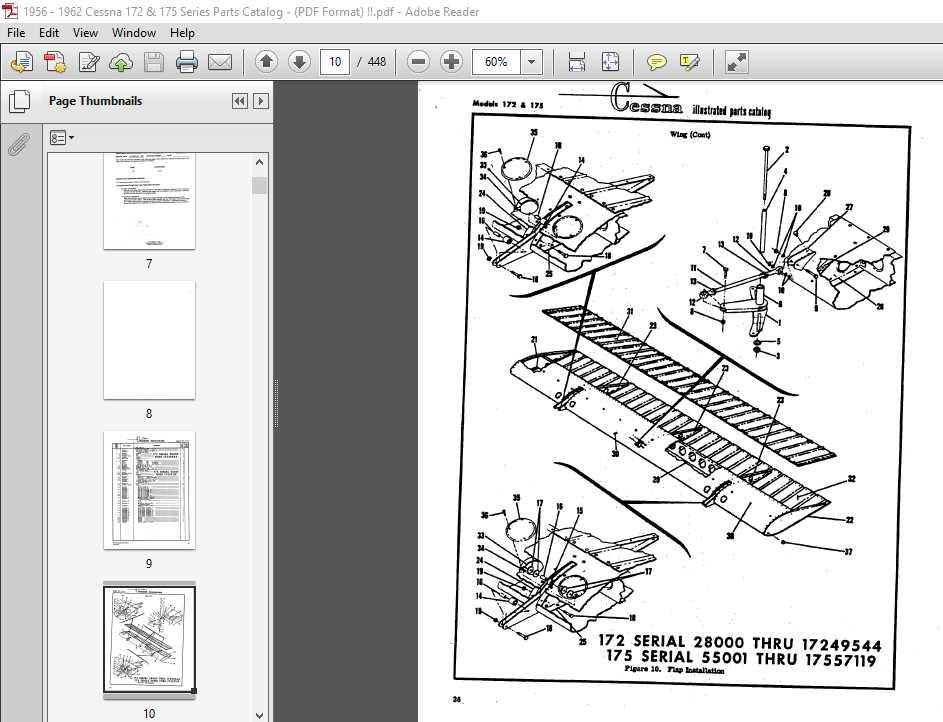The height and width of the screenshot is (722, 943).
Task: Click the 'Figure 10. Flap Installation' caption
Action: pos(674,670)
